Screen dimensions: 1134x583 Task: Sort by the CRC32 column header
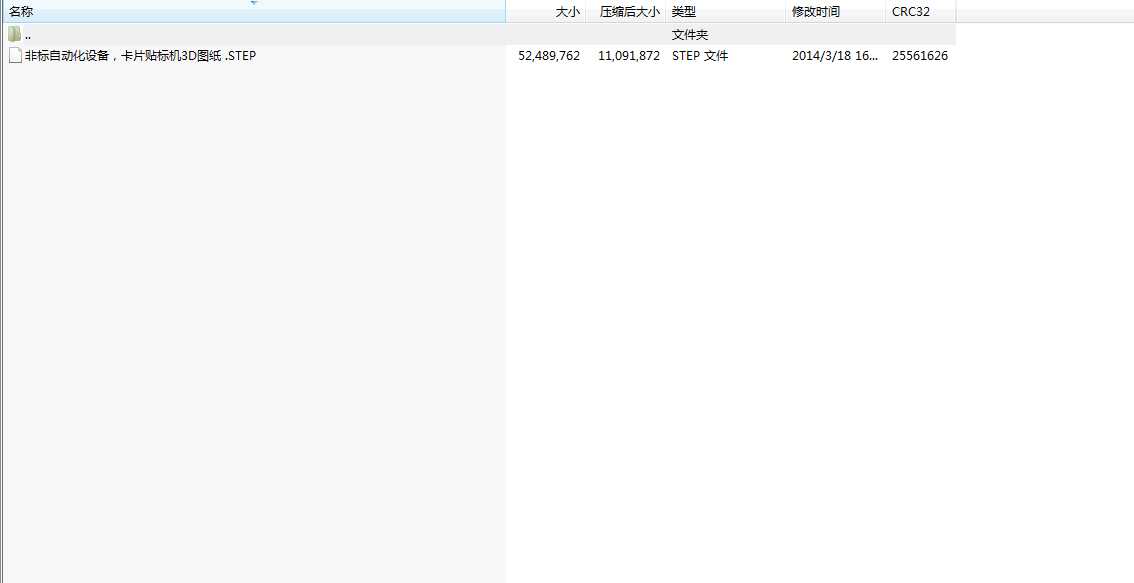pyautogui.click(x=921, y=12)
